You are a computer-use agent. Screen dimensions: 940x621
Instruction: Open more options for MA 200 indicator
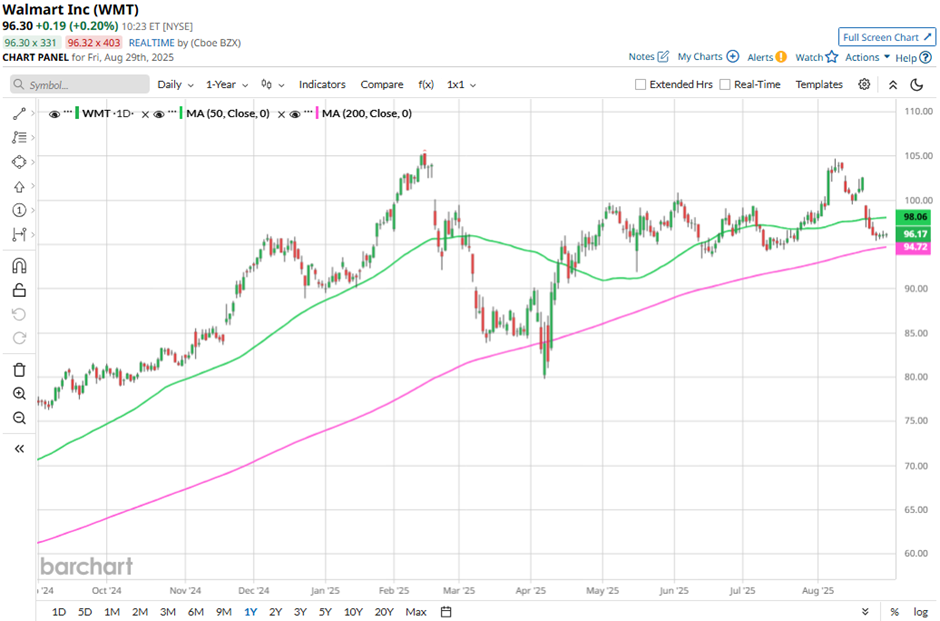(x=308, y=113)
